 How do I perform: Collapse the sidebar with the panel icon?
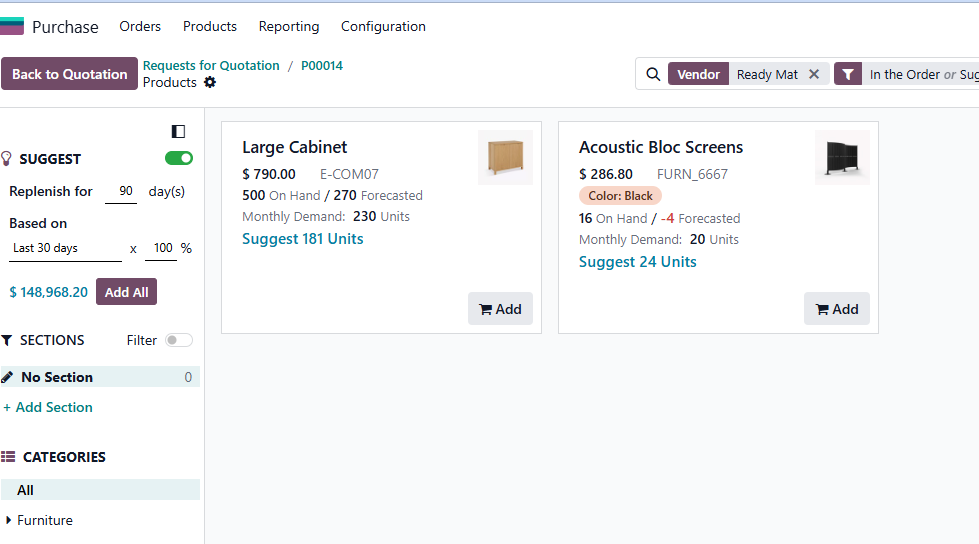click(179, 131)
